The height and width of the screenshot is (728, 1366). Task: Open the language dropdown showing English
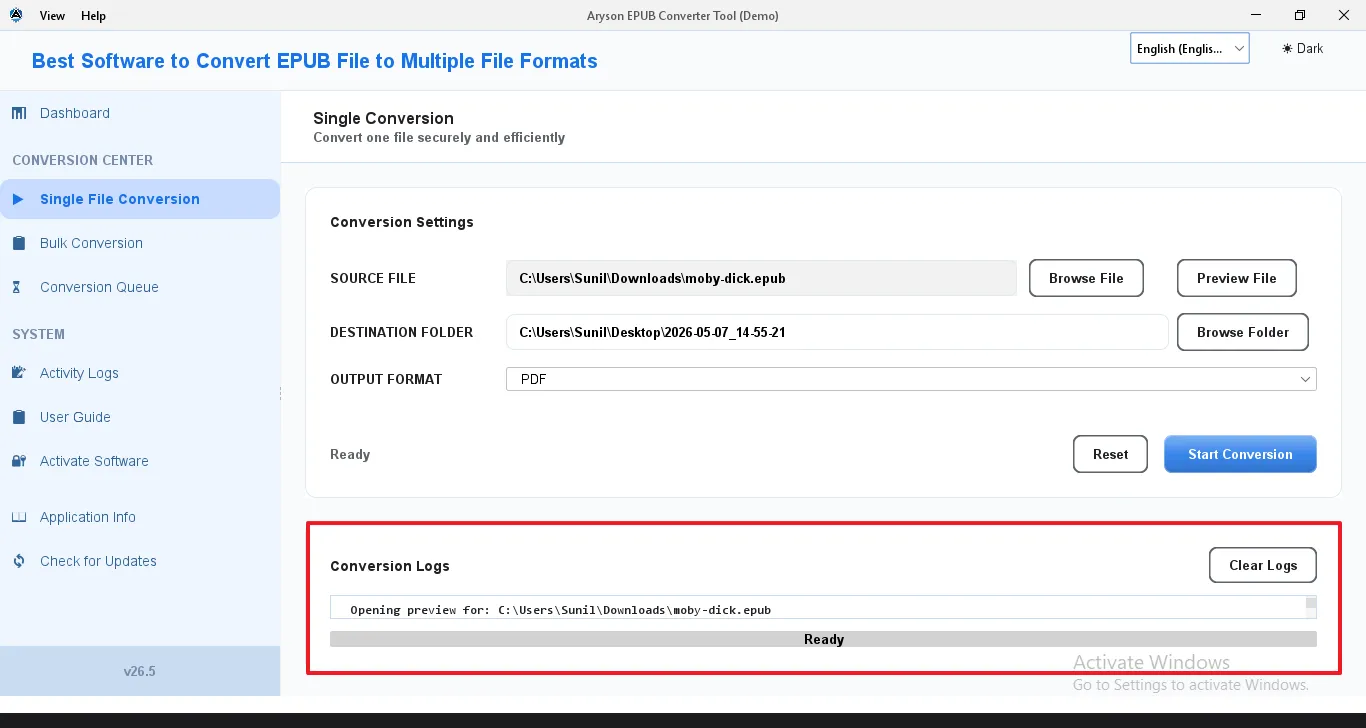coord(1190,48)
